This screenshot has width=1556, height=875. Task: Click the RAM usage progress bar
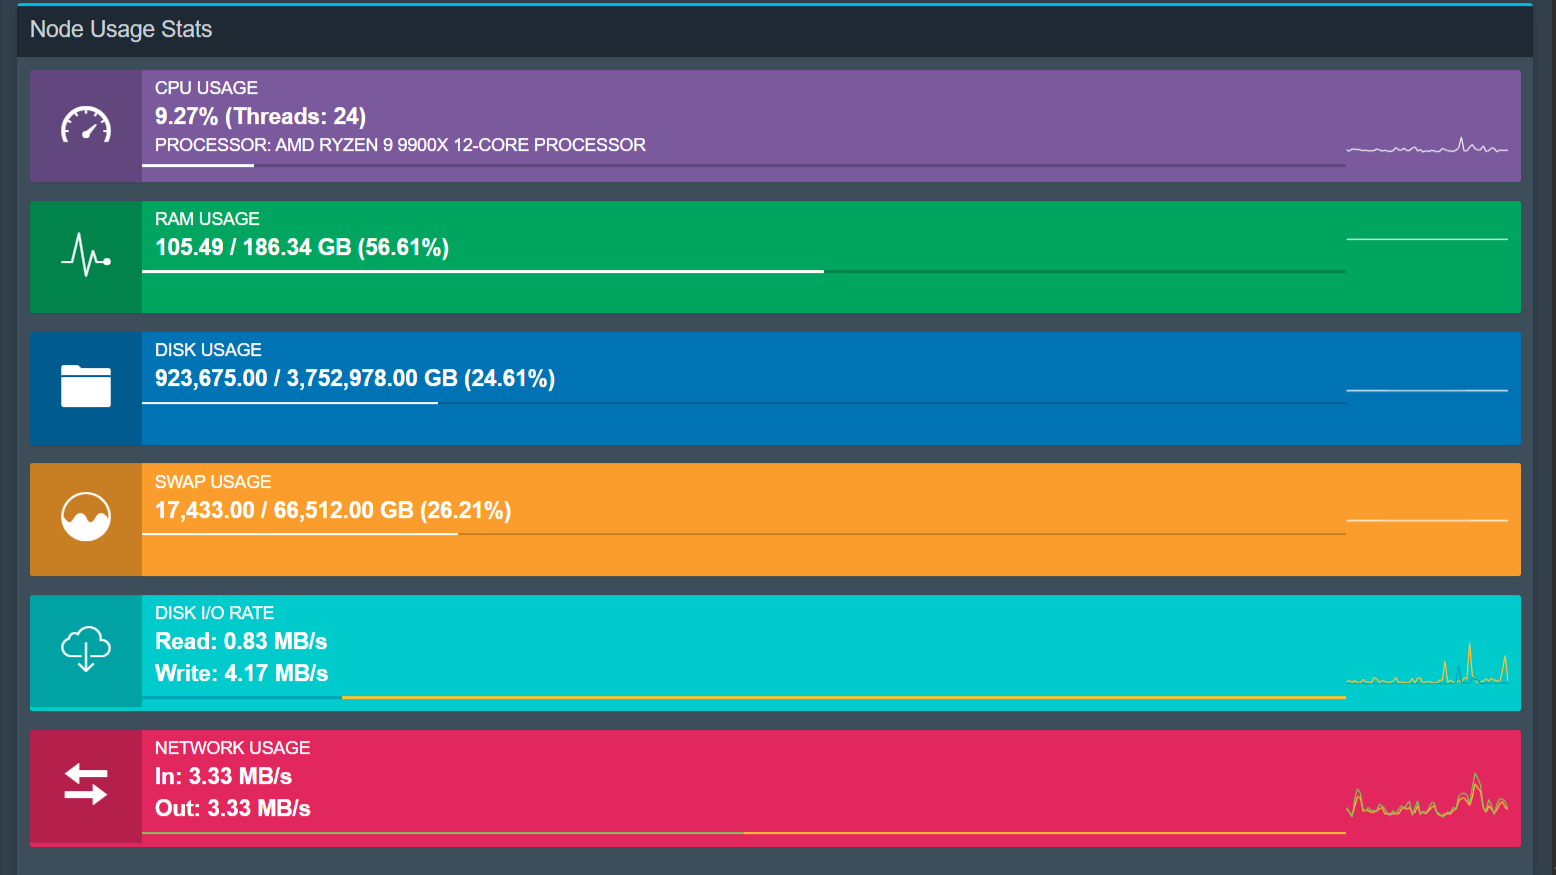(743, 271)
